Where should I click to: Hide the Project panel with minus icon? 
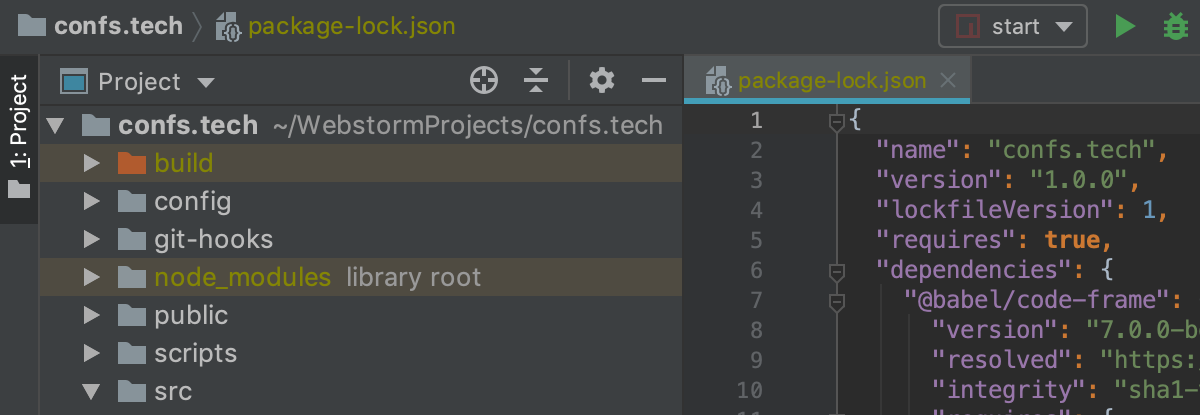(x=654, y=81)
